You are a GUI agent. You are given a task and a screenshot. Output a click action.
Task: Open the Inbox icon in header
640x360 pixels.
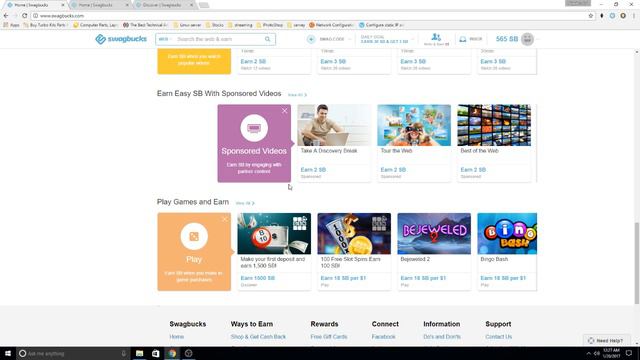(463, 39)
